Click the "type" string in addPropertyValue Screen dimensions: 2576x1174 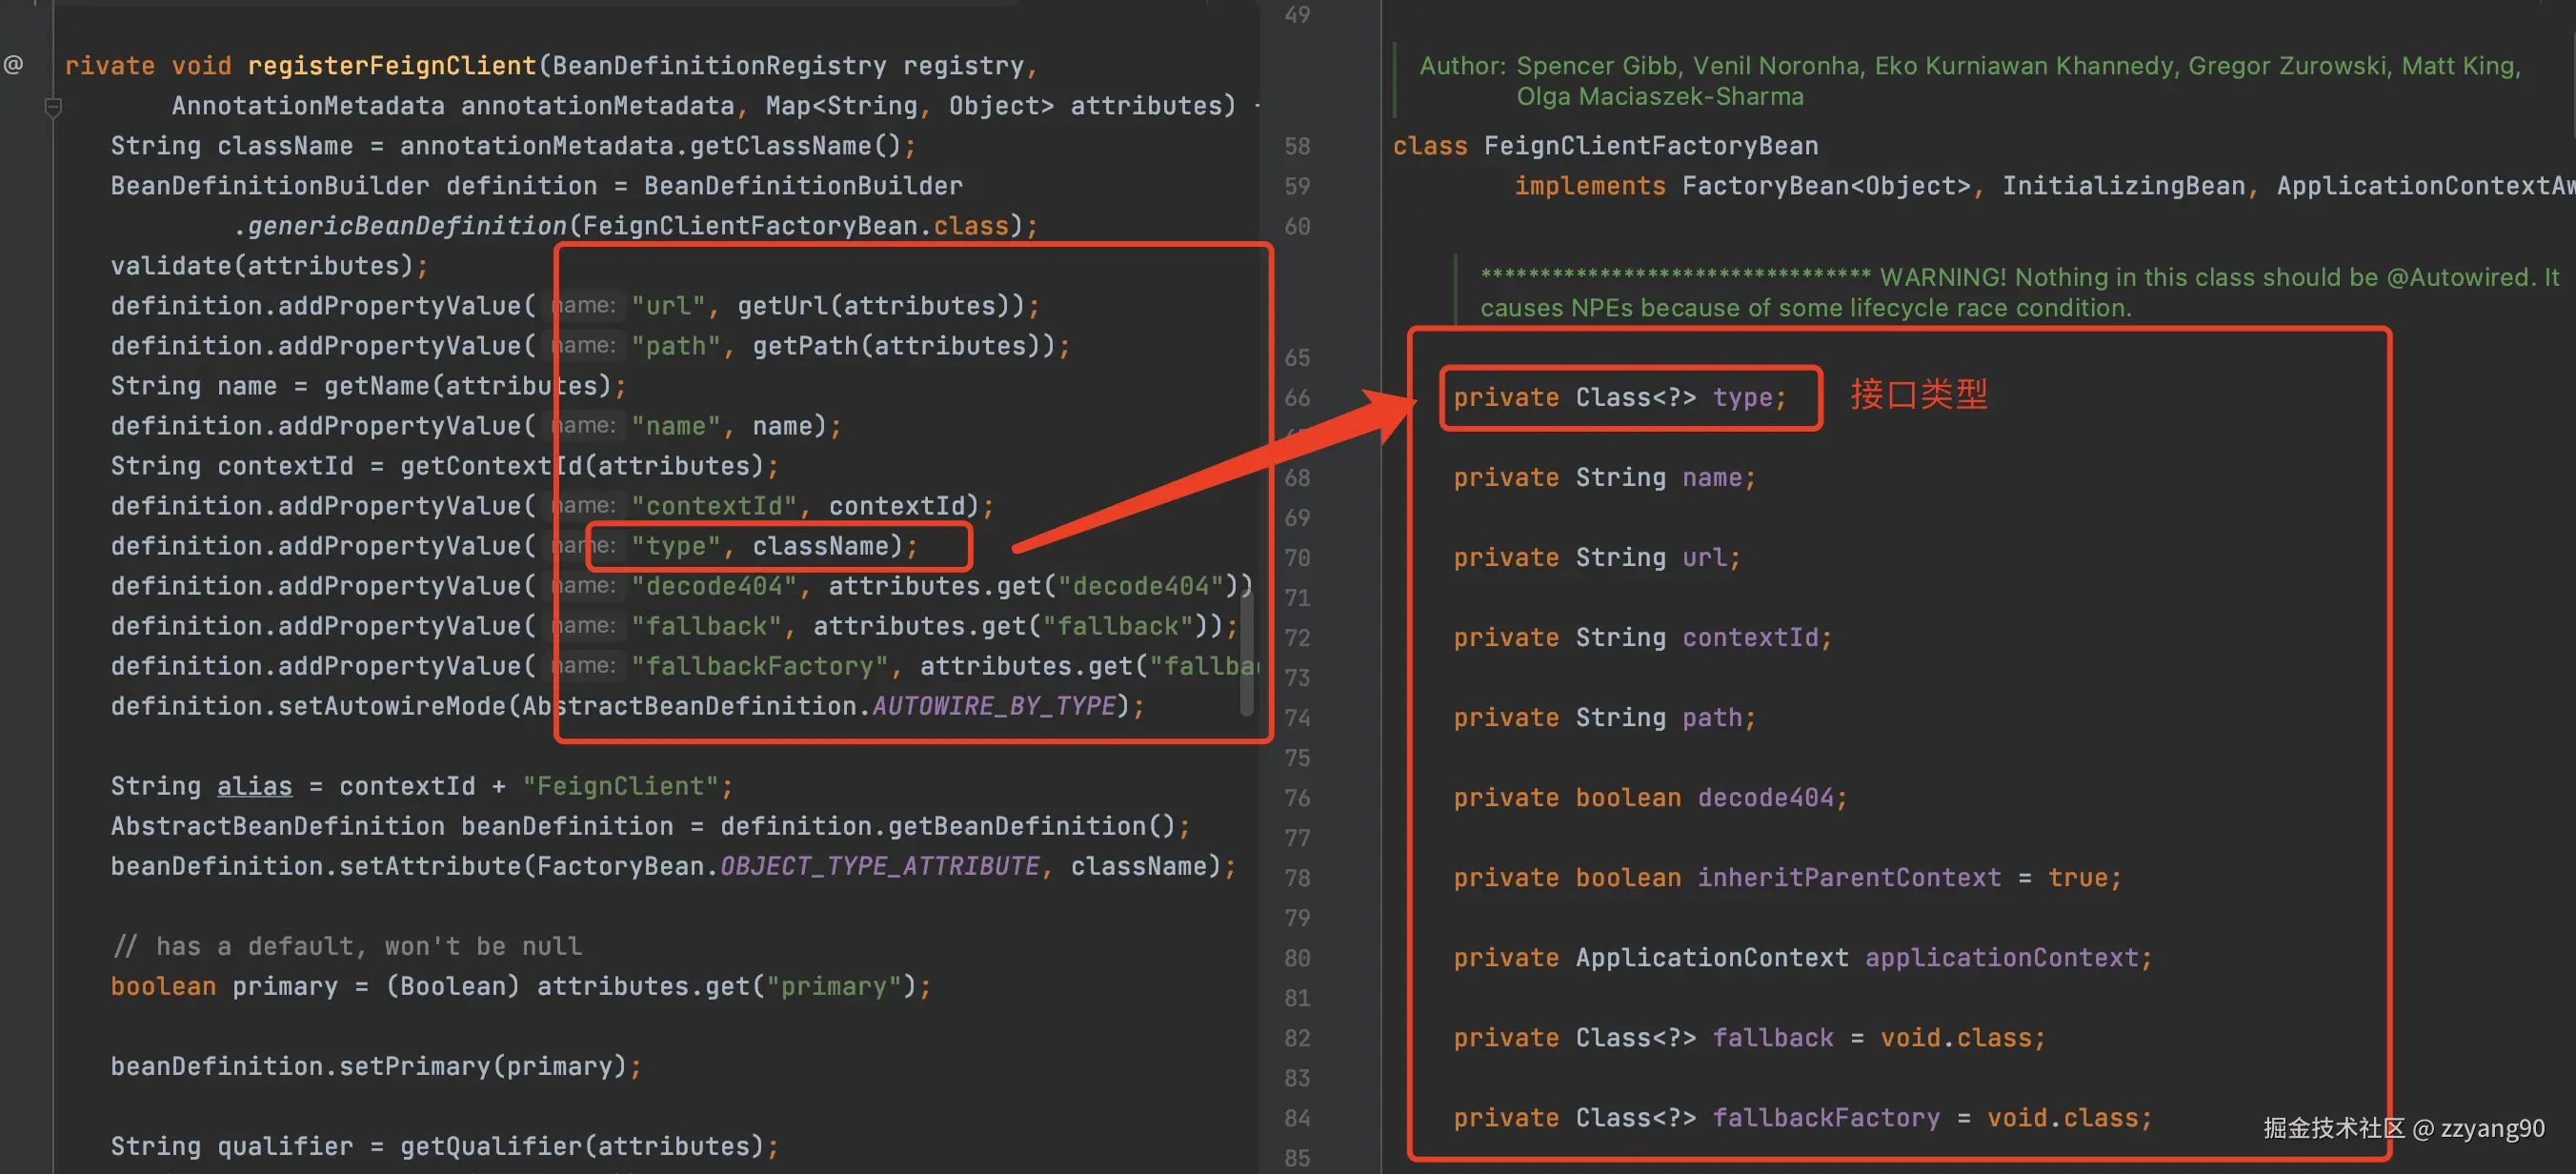[676, 546]
